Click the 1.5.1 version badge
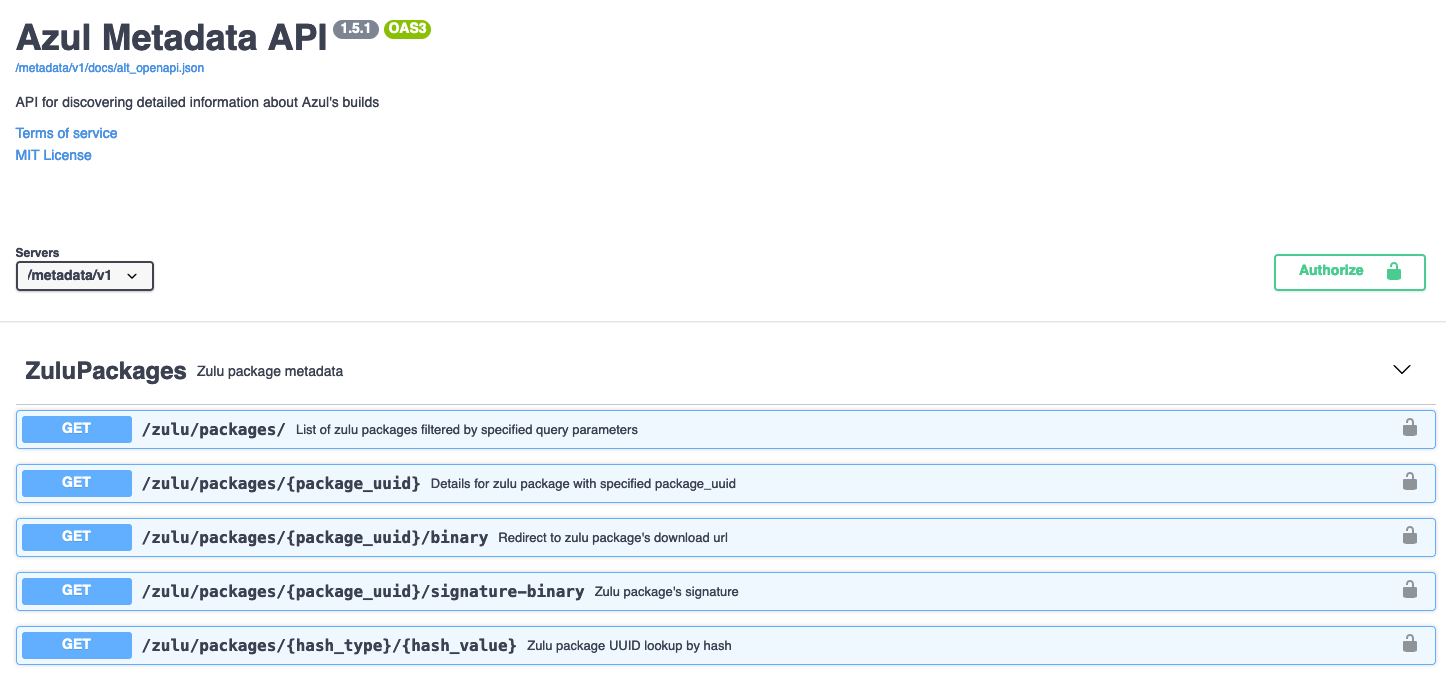The height and width of the screenshot is (677, 1446). pos(355,29)
